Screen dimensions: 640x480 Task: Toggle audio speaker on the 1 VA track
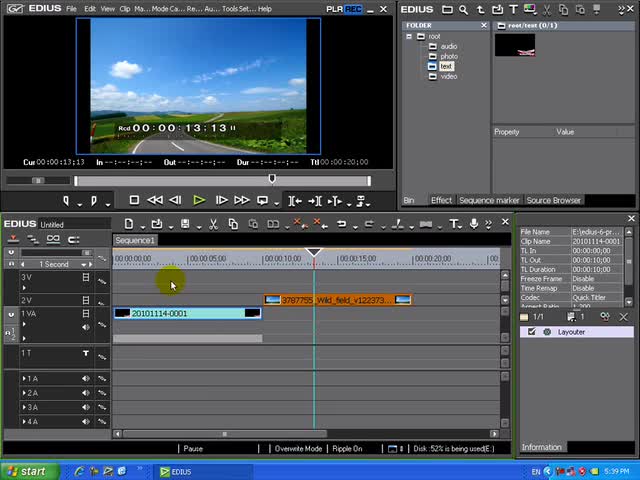point(86,325)
